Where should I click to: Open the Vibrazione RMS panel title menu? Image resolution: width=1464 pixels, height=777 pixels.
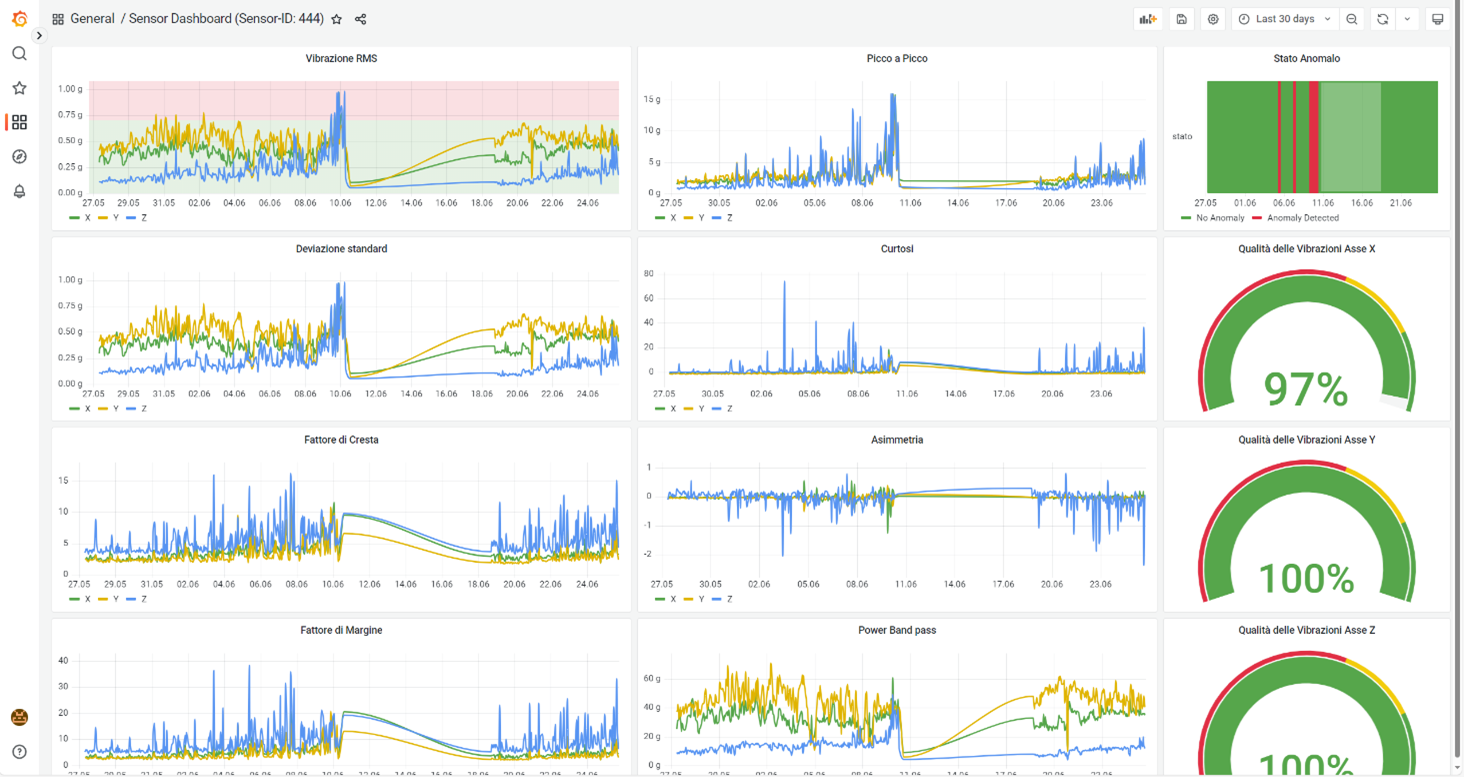click(341, 58)
